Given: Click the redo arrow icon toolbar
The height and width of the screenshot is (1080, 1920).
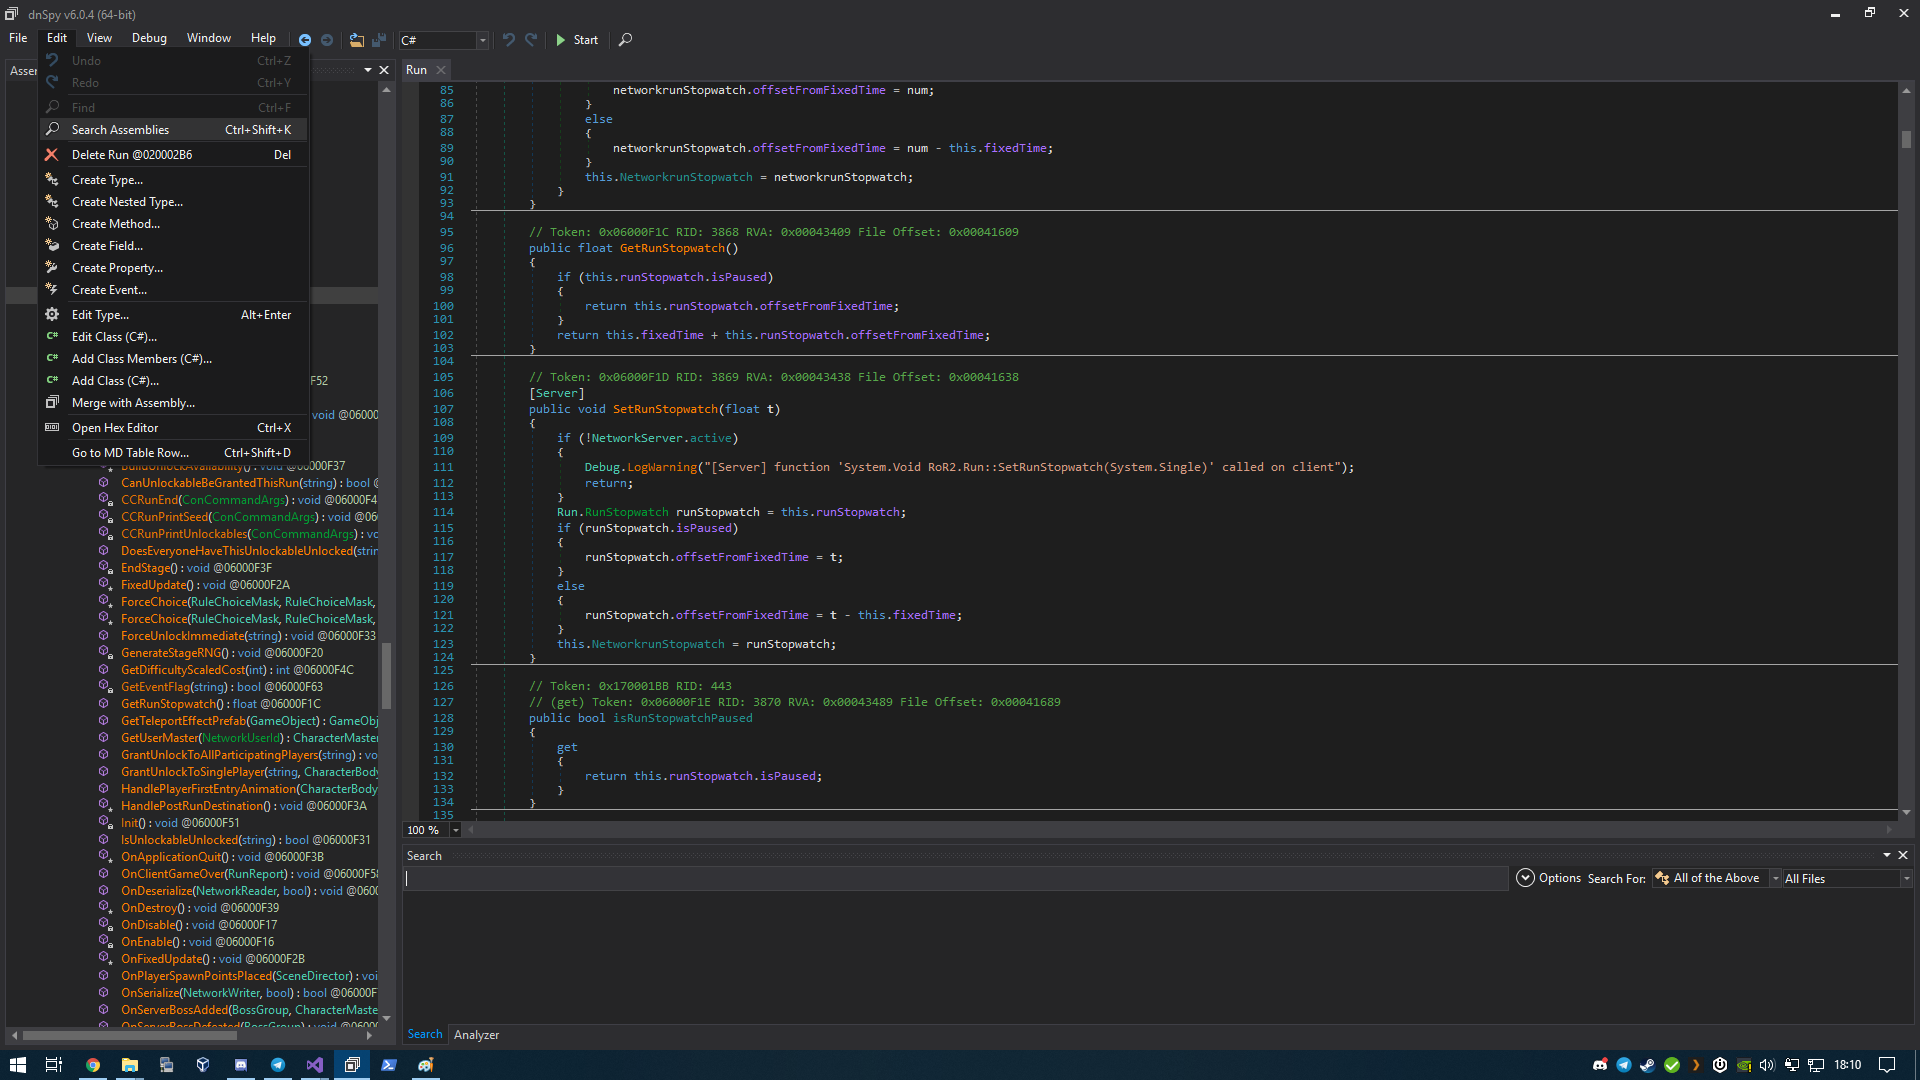Looking at the screenshot, I should point(530,40).
